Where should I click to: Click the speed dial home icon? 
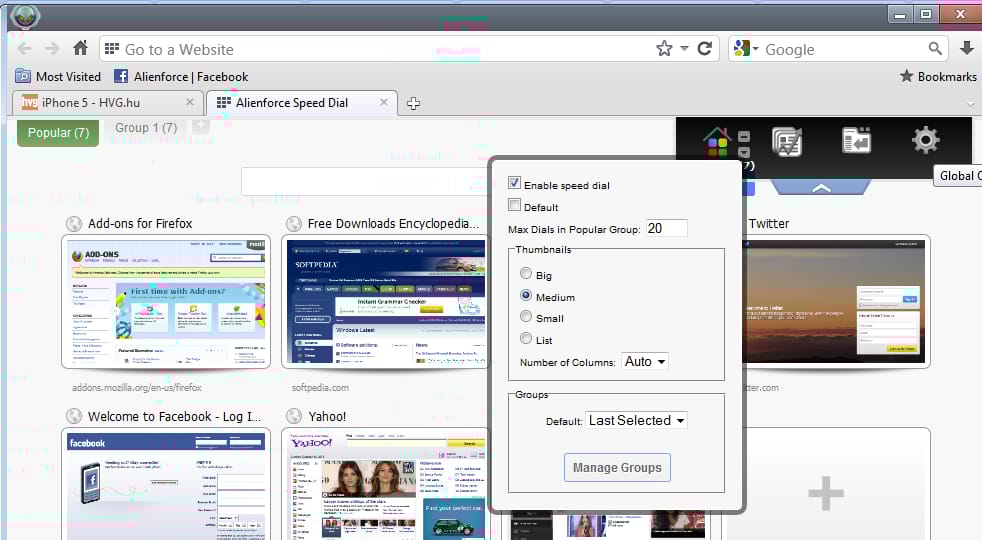[717, 141]
